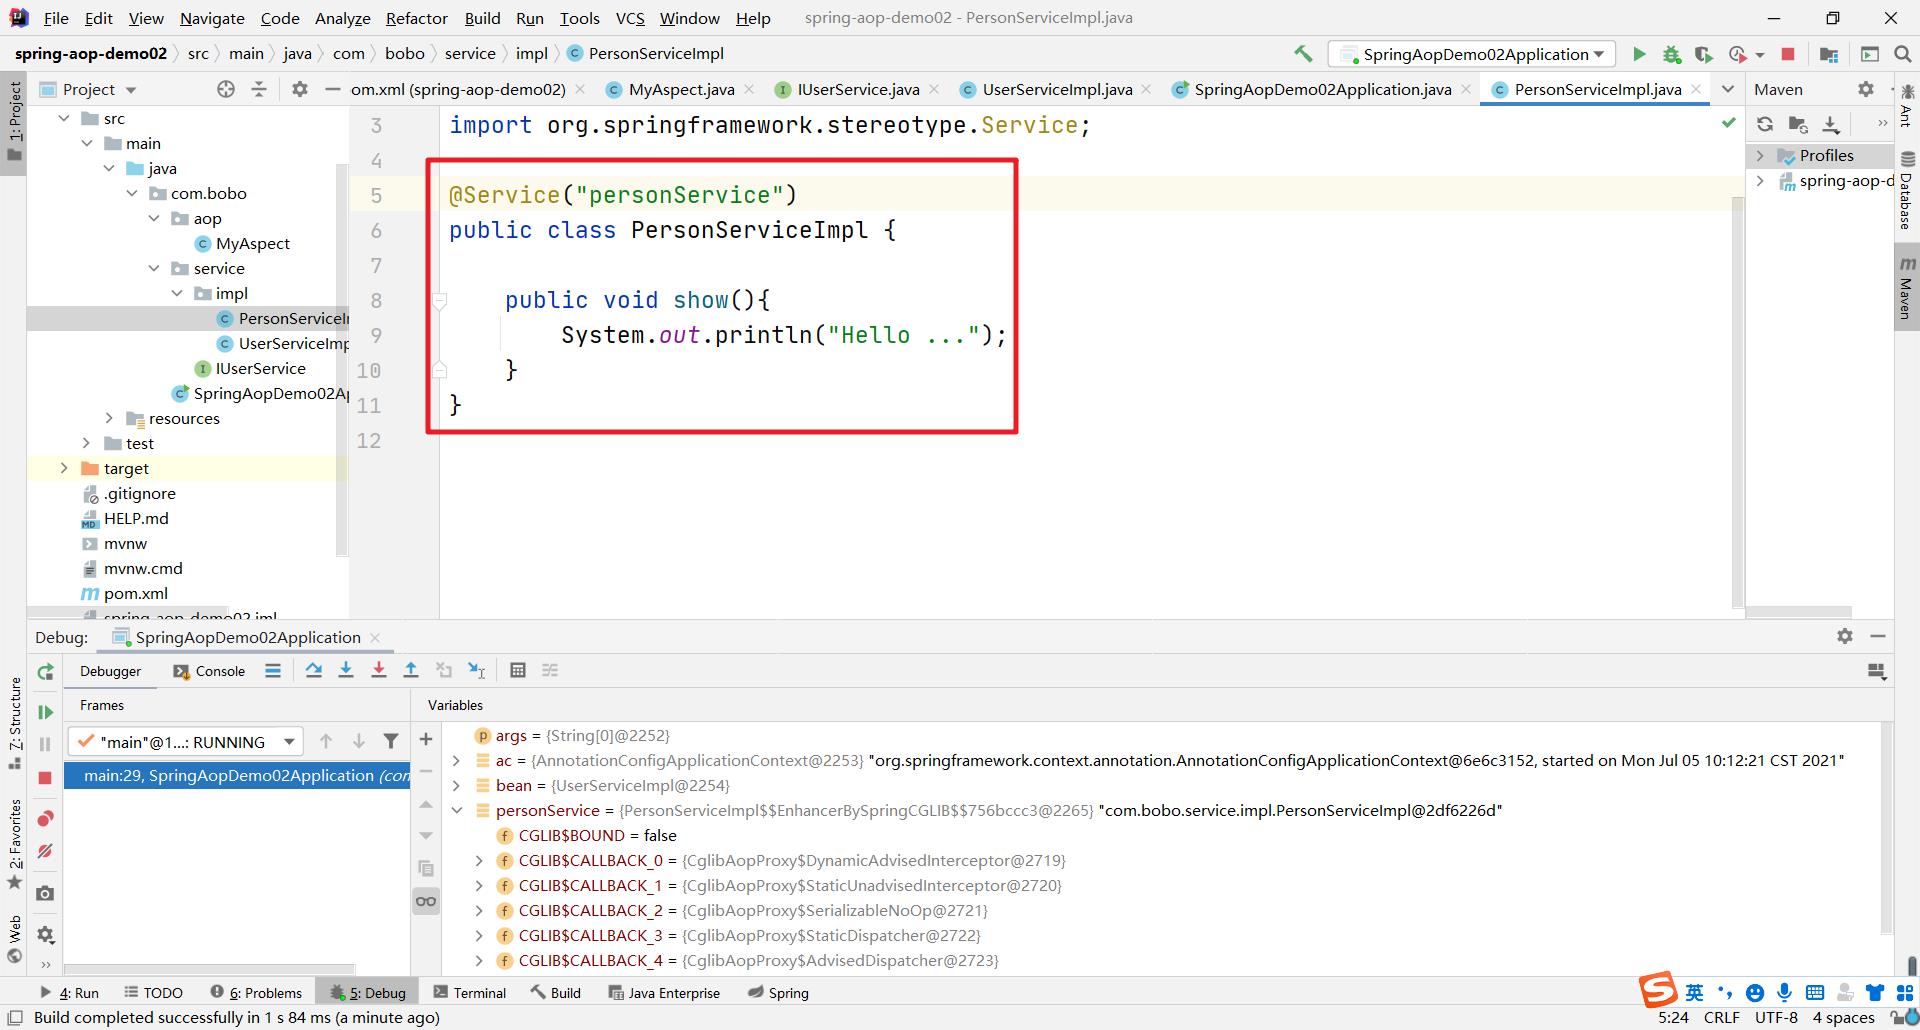Image resolution: width=1920 pixels, height=1030 pixels.
Task: Select MyAspect in project tree
Action: pos(252,243)
